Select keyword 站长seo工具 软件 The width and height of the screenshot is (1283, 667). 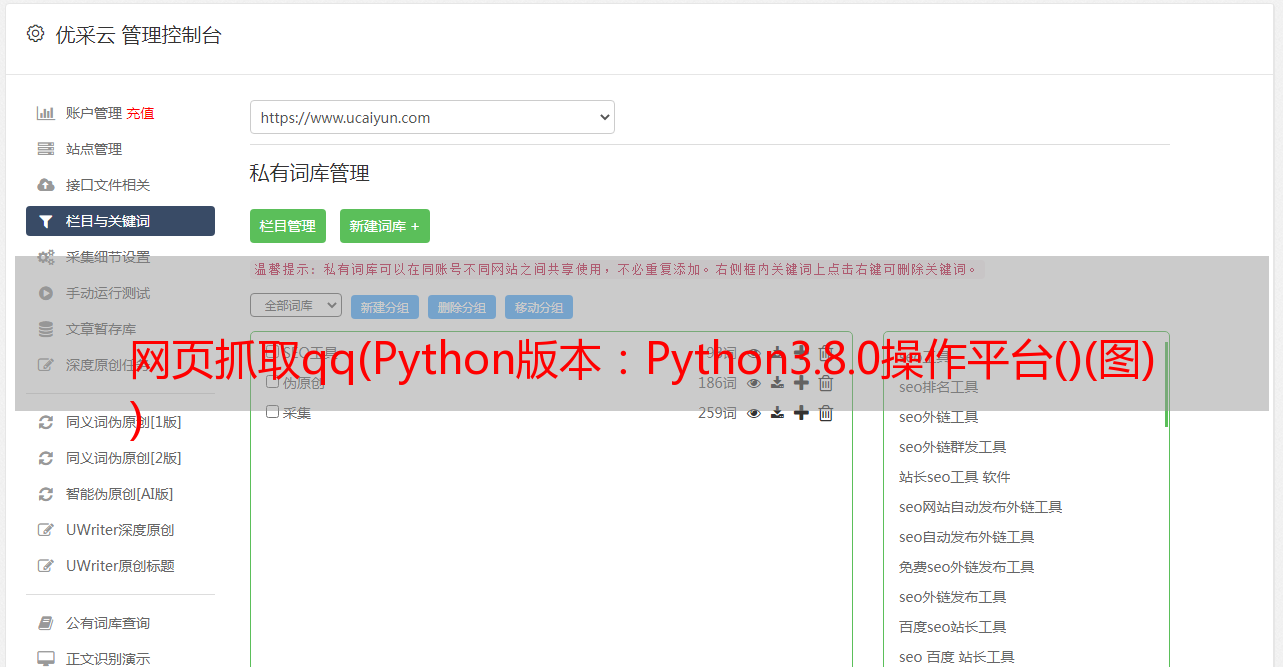tap(955, 477)
